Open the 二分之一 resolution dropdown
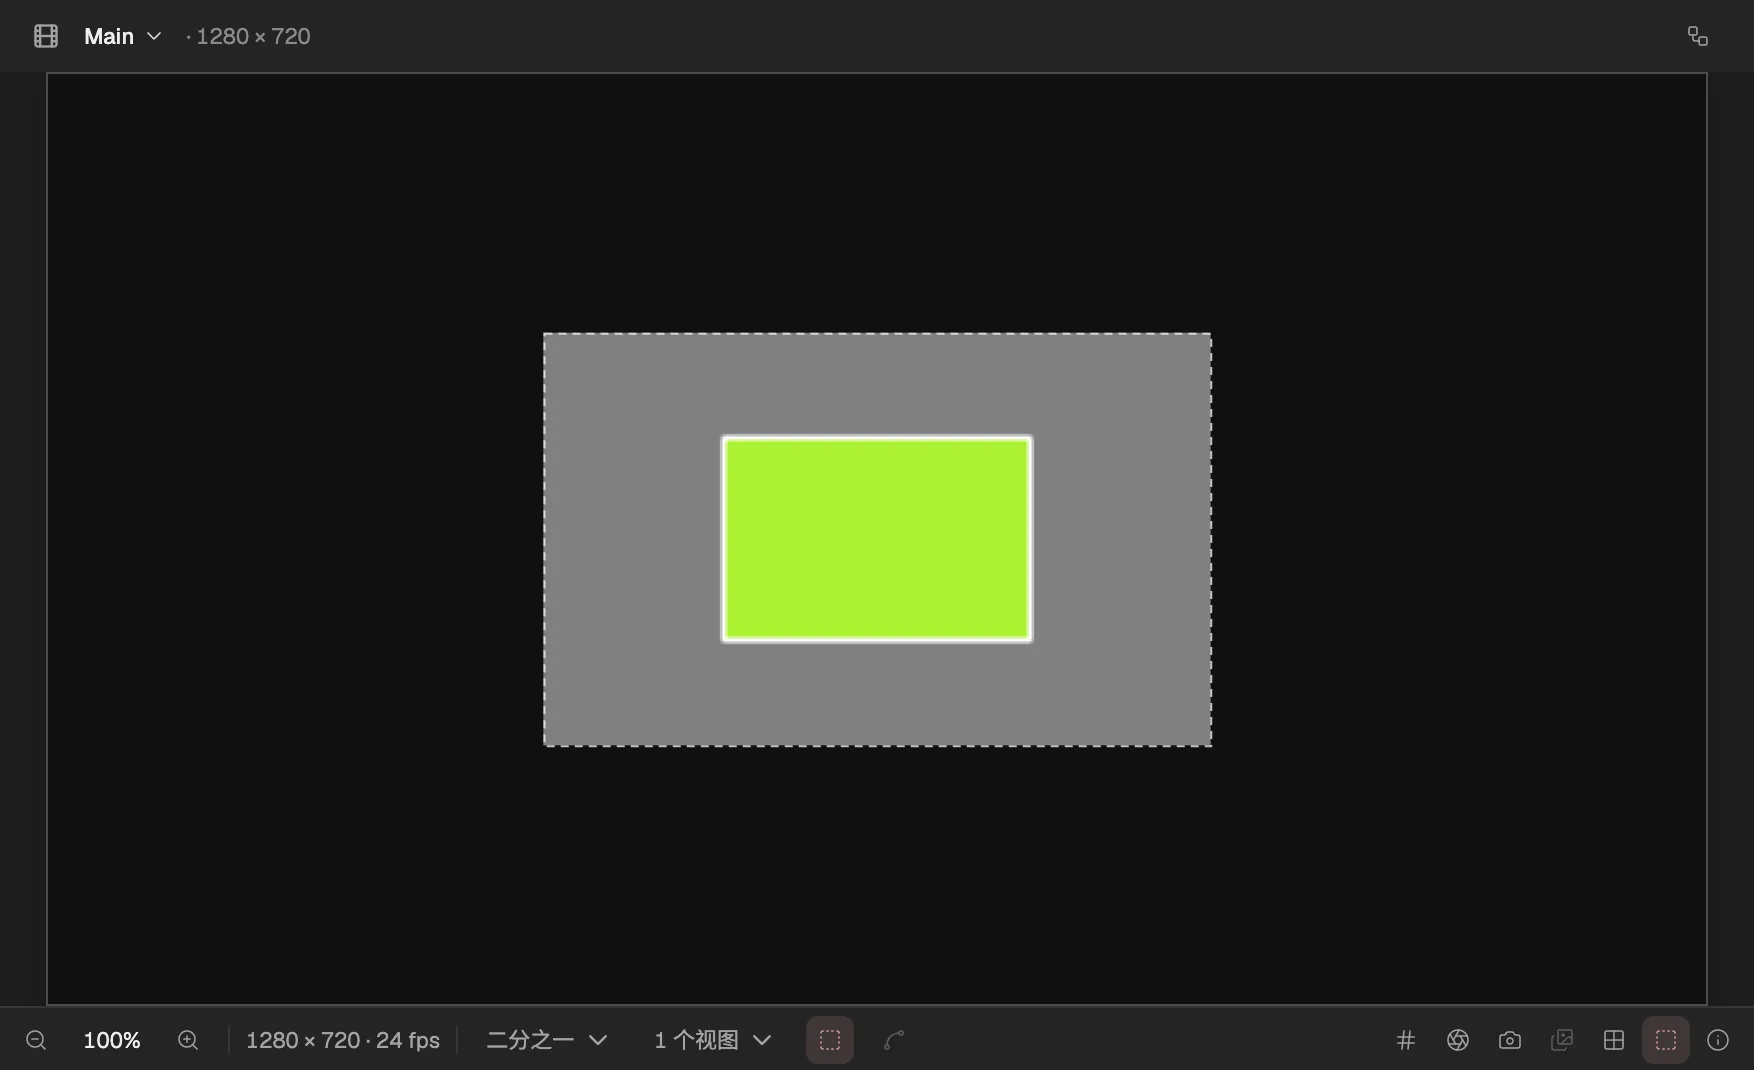This screenshot has height=1070, width=1754. (547, 1040)
